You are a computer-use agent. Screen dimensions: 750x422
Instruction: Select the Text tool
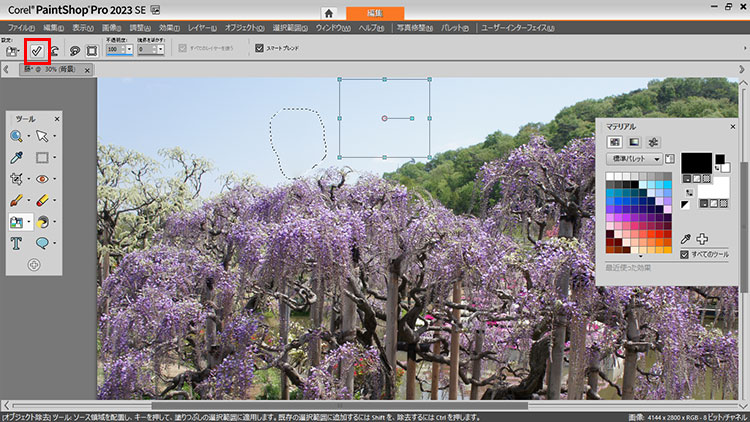click(16, 243)
